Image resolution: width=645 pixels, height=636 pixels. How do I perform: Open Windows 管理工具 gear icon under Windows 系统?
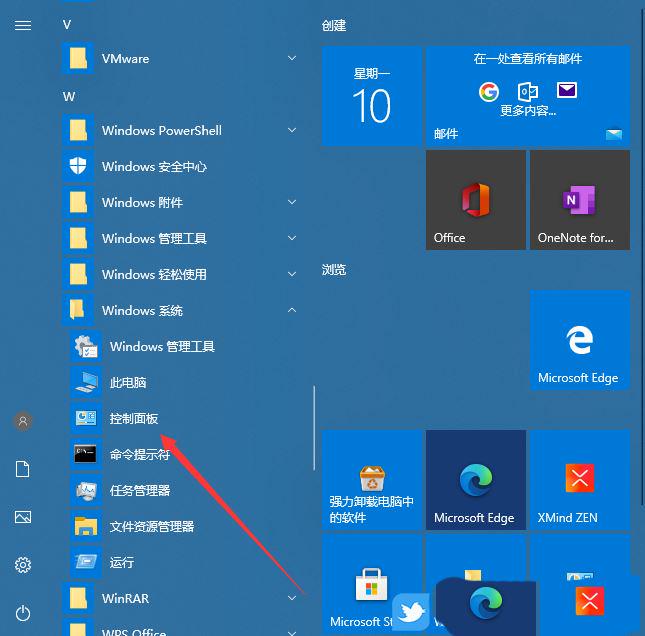pyautogui.click(x=86, y=346)
